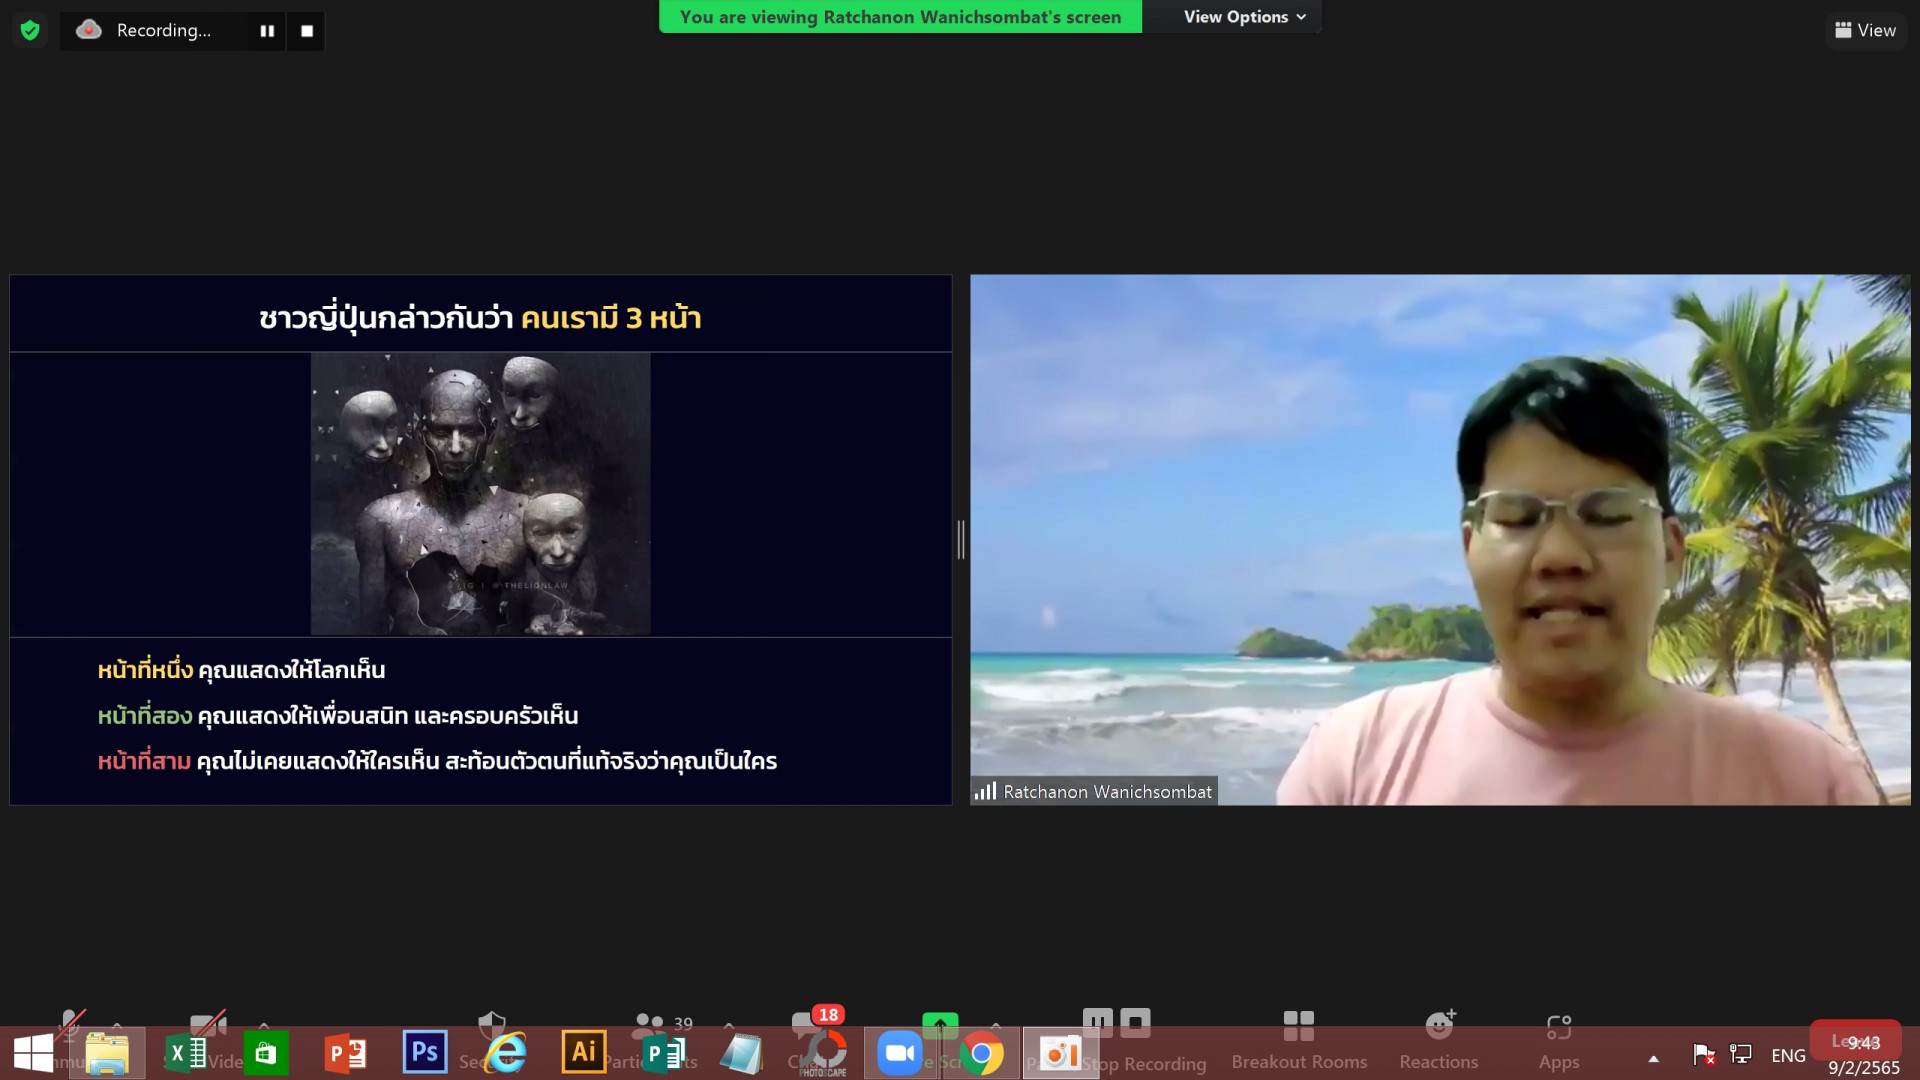Open Microsoft Store from taskbar
This screenshot has width=1920, height=1080.
point(265,1054)
